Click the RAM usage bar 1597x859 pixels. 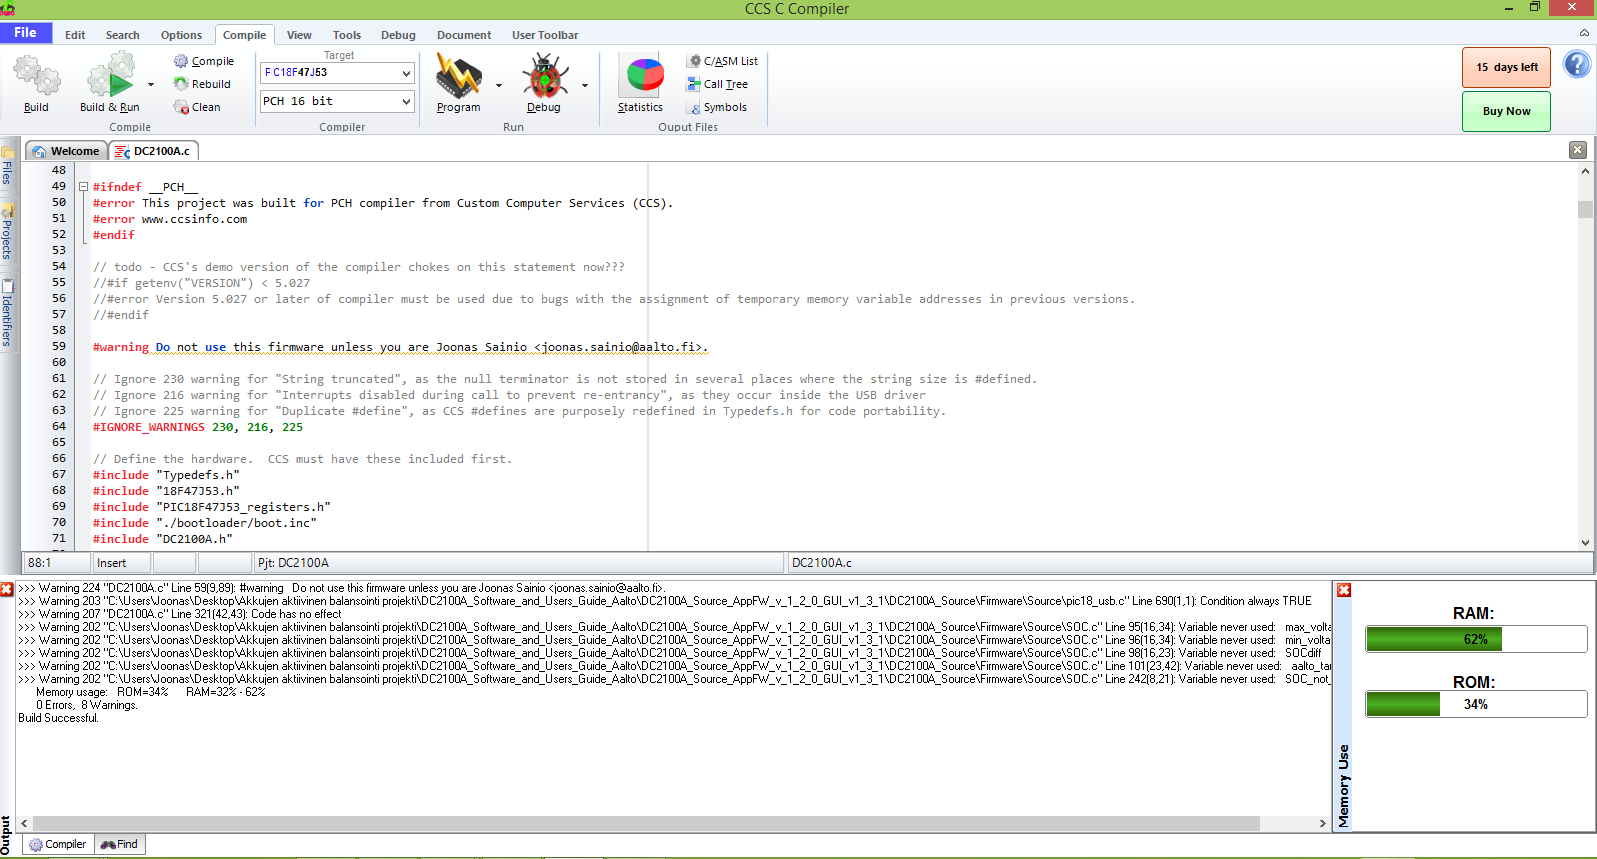(1476, 639)
